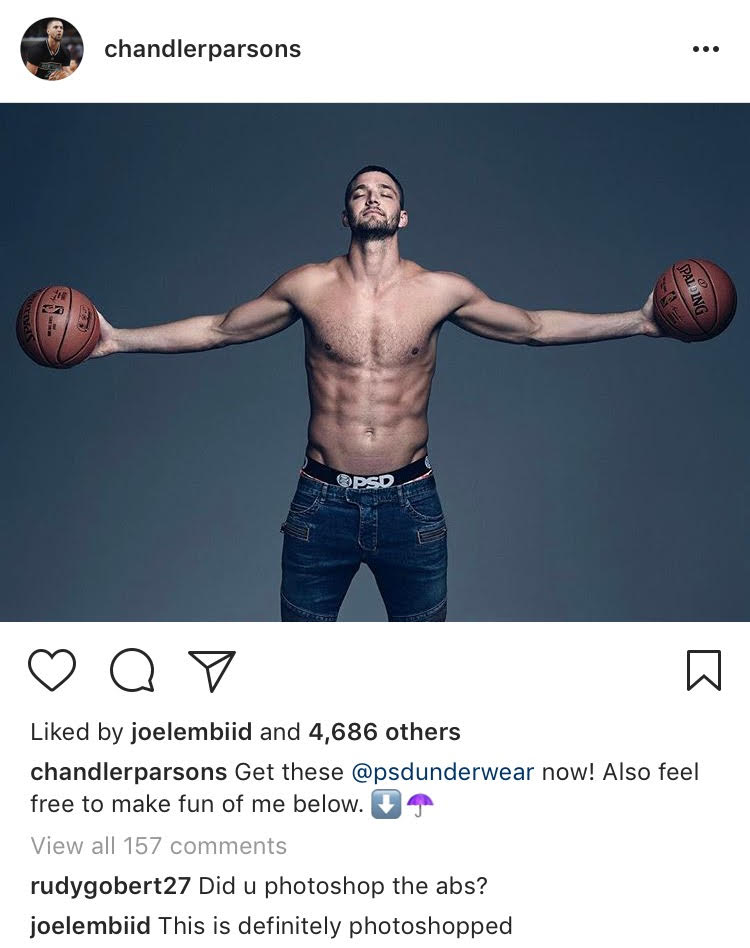Open the chandlerparsons username in the header
Viewport: 750px width, 948px height.
click(x=202, y=49)
